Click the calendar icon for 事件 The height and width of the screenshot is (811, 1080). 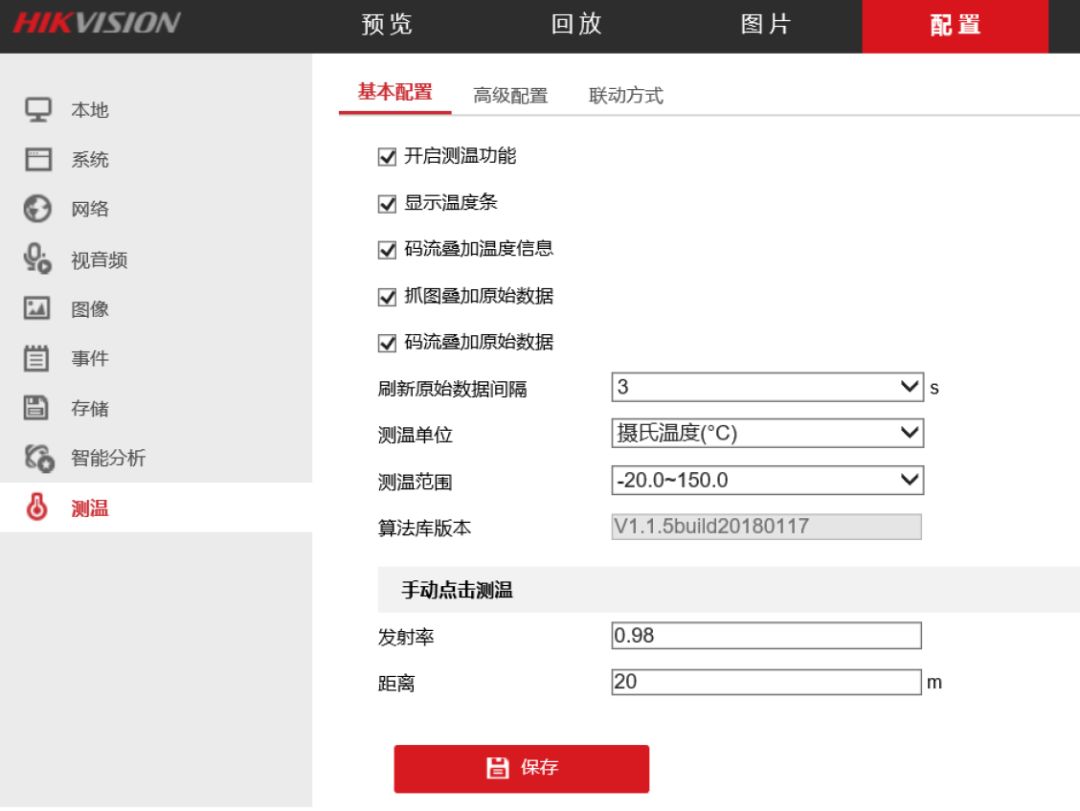point(37,358)
